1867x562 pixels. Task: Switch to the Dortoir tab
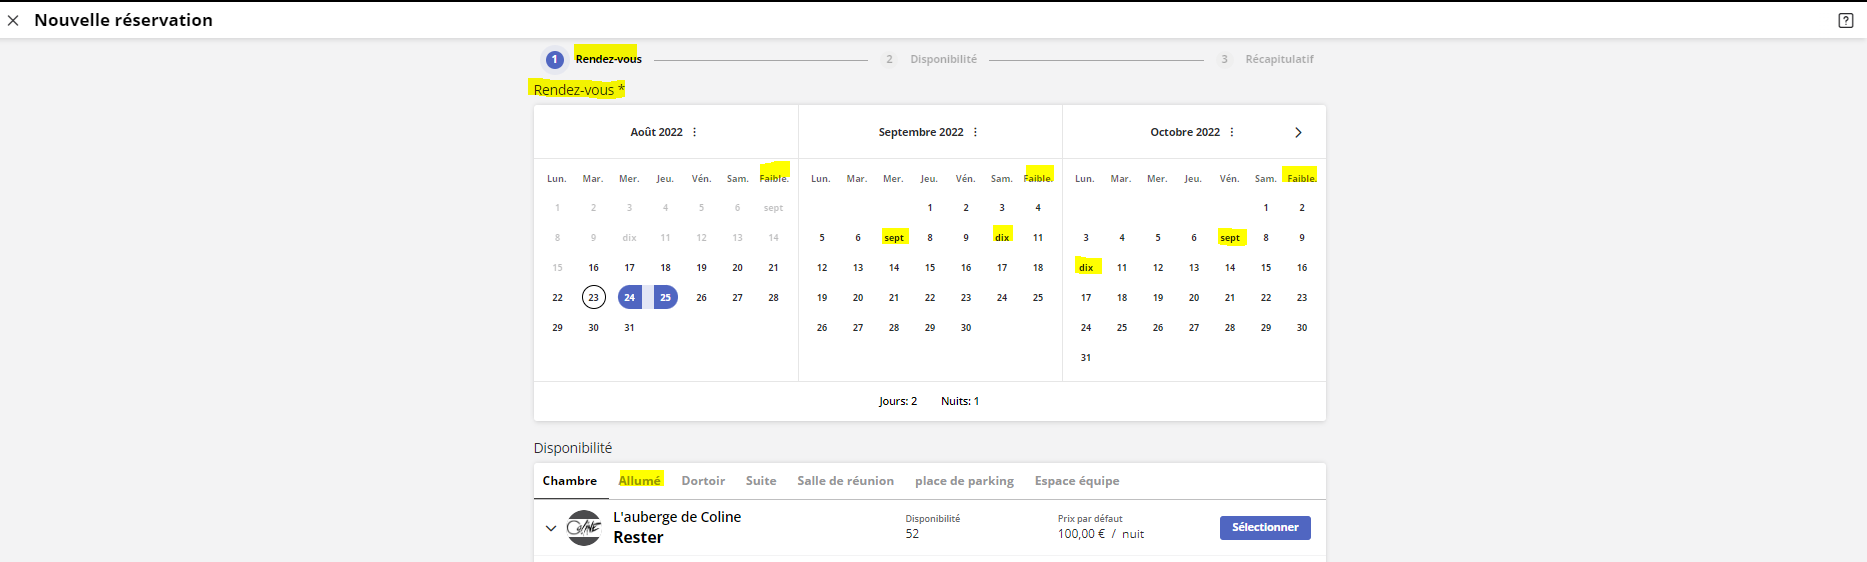pos(703,481)
